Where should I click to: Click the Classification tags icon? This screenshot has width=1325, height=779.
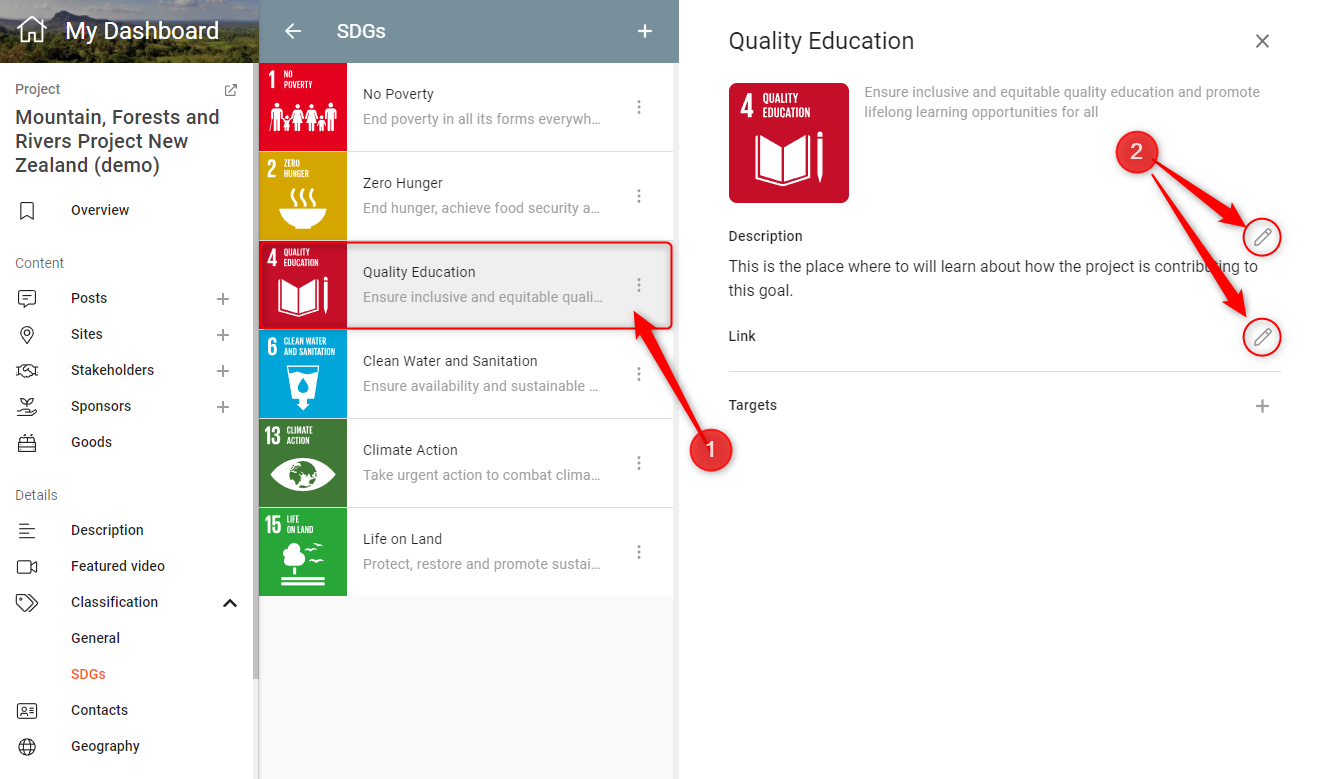tap(27, 602)
